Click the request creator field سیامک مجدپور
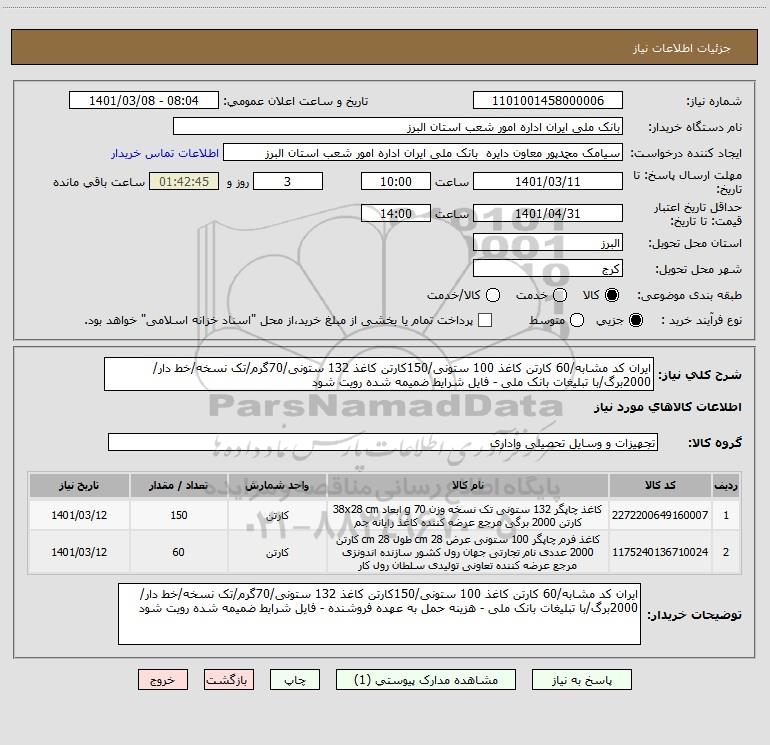770x745 pixels. (x=423, y=153)
